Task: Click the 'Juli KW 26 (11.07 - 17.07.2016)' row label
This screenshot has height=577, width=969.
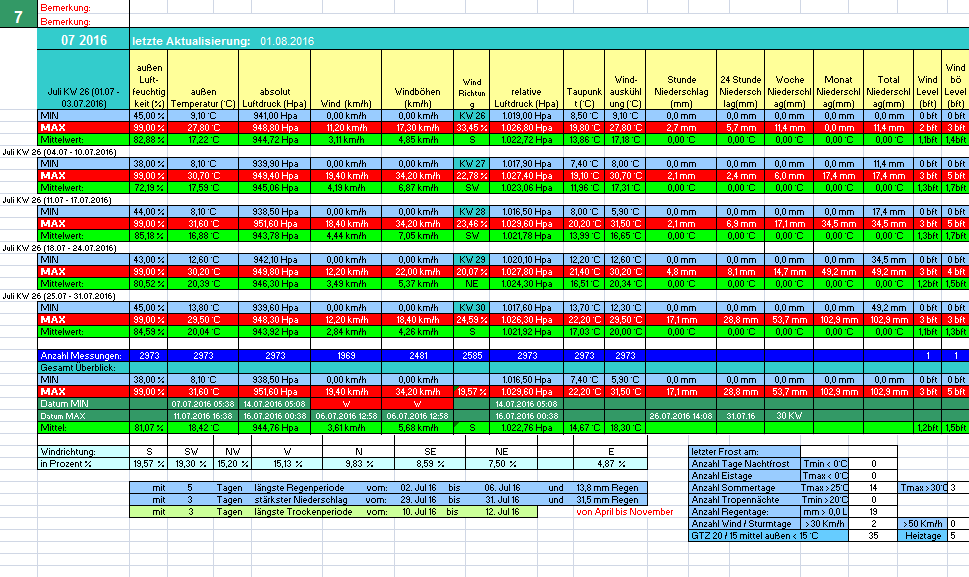Action: (x=57, y=200)
